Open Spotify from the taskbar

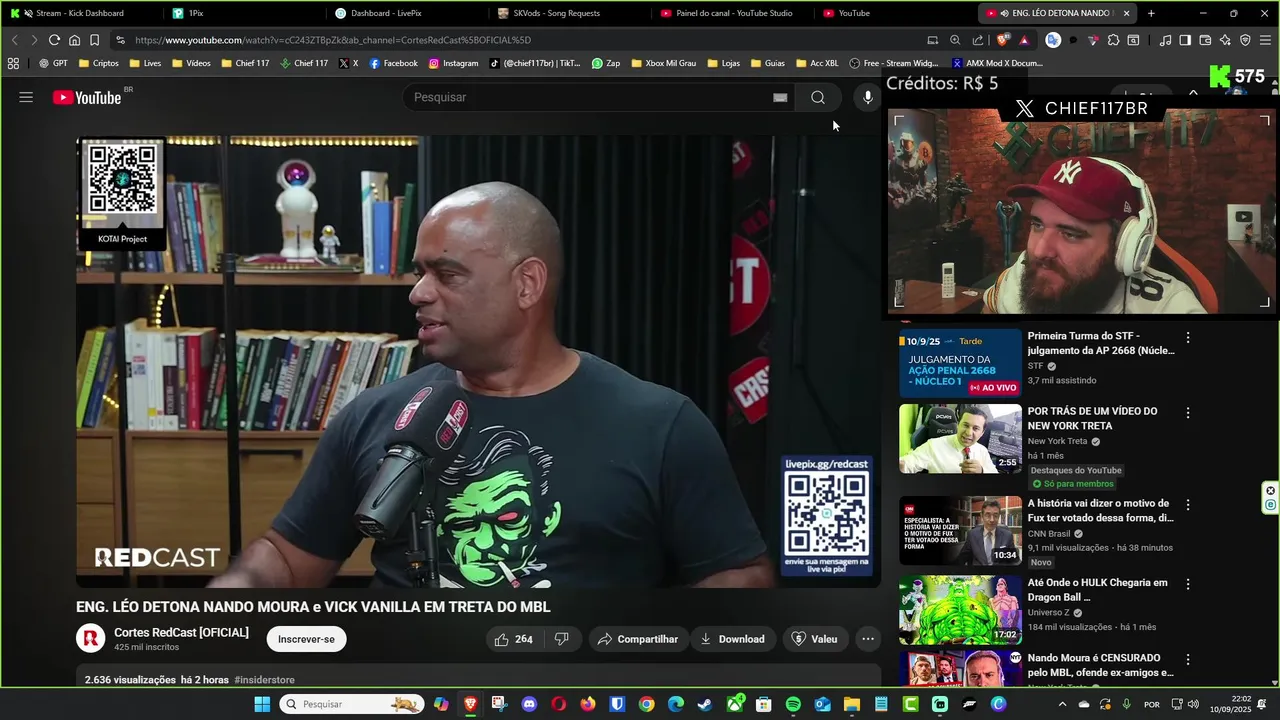[x=793, y=704]
